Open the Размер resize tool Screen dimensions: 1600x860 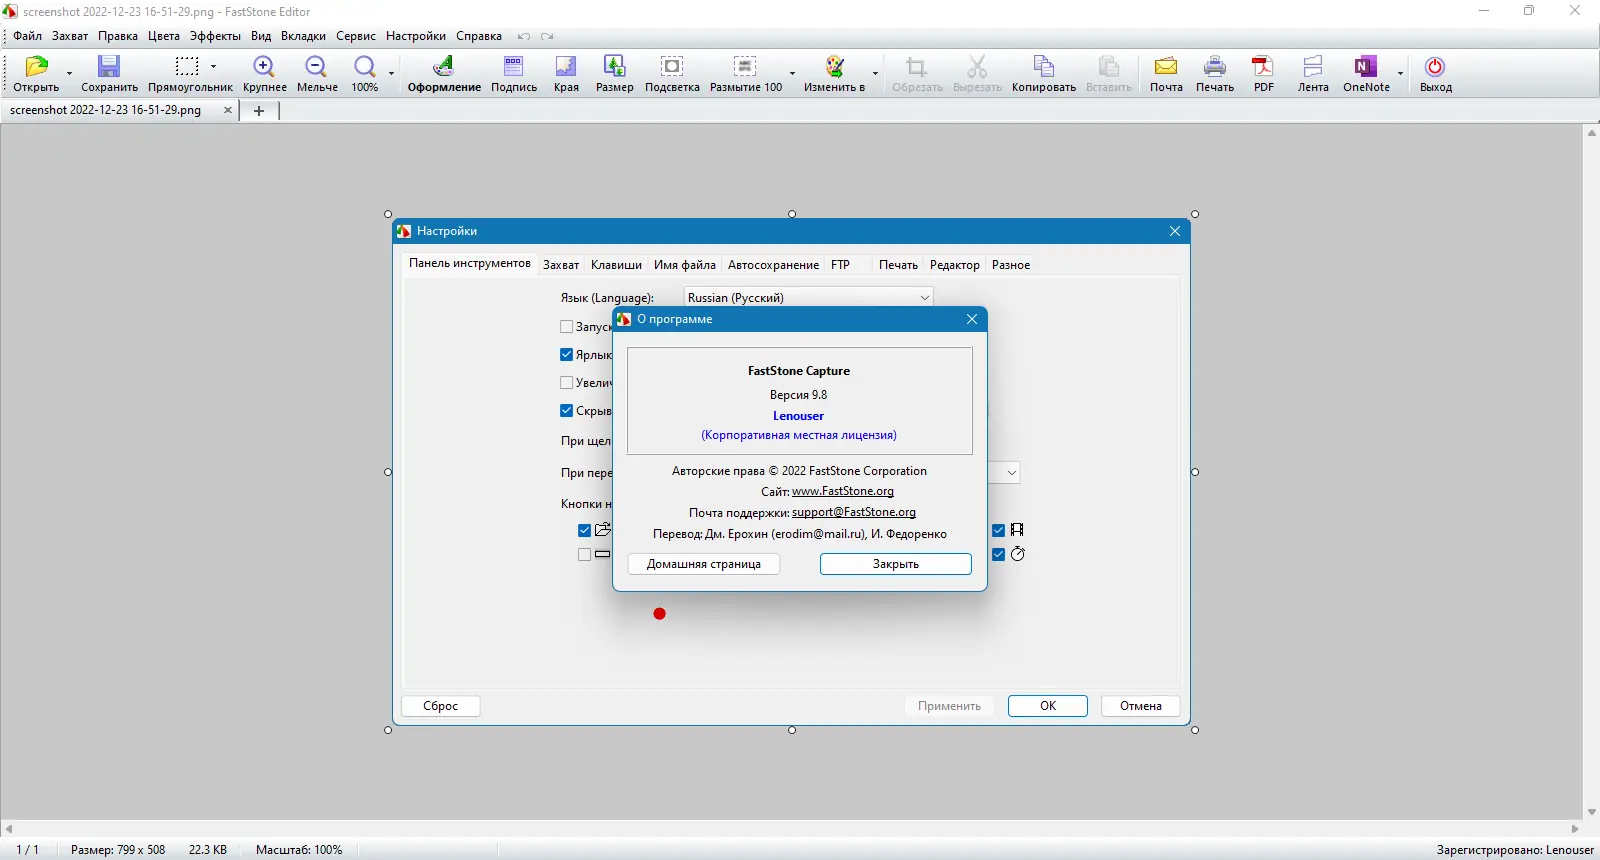(614, 67)
